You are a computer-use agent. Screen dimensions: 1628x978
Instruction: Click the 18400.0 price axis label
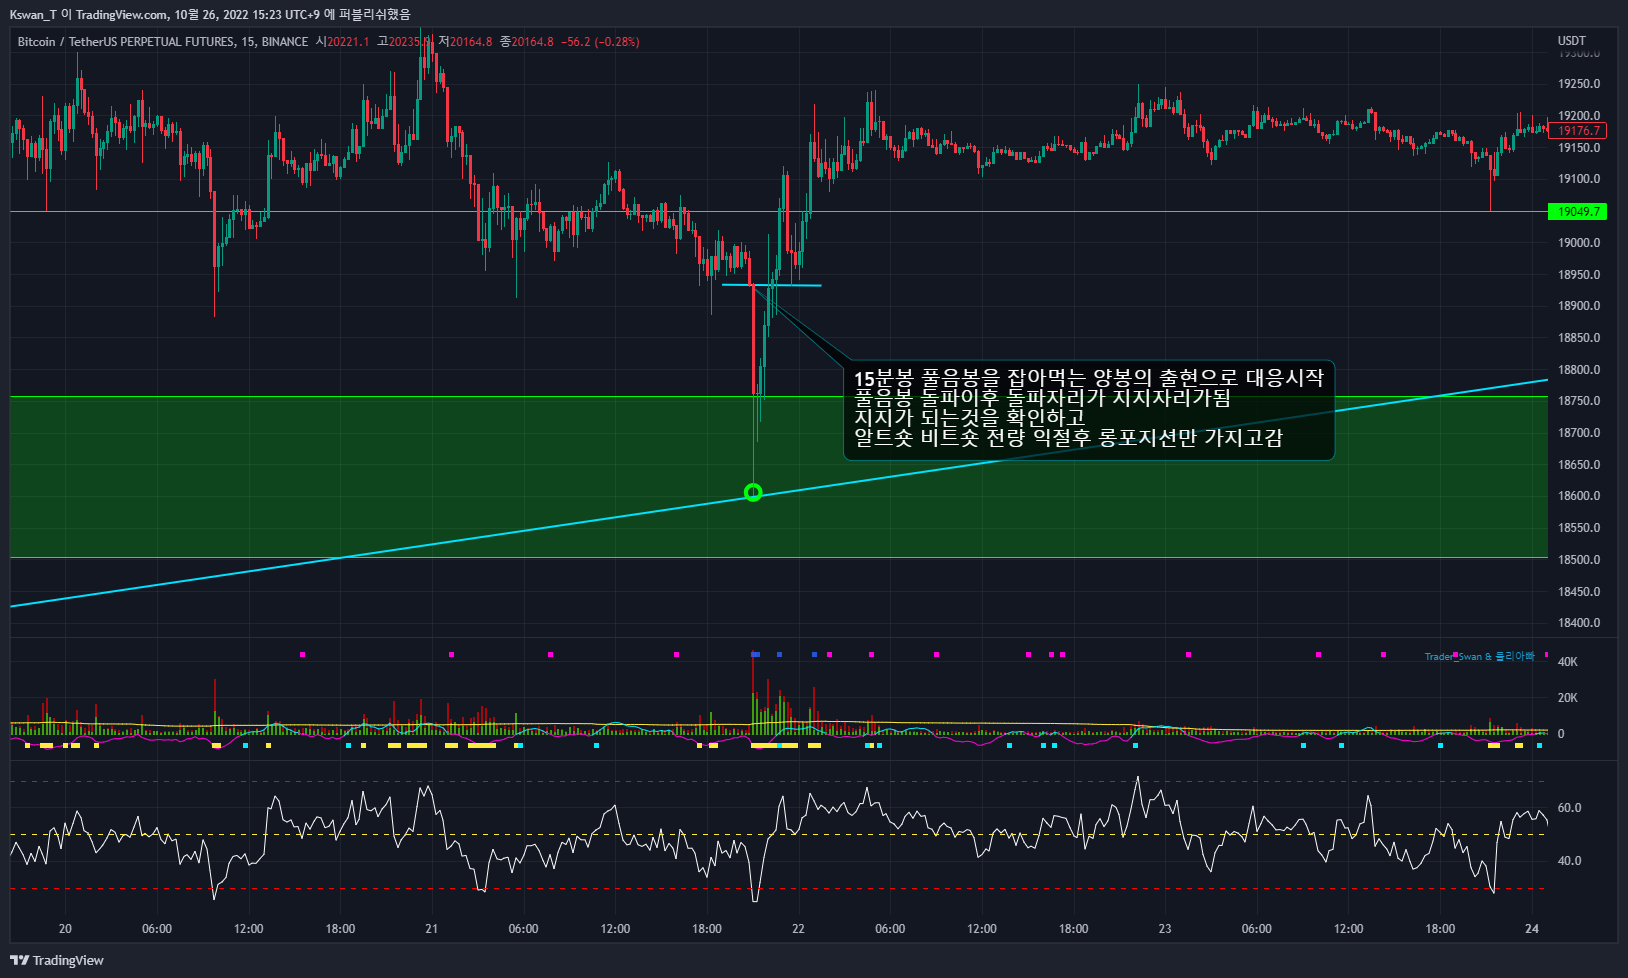point(1579,623)
